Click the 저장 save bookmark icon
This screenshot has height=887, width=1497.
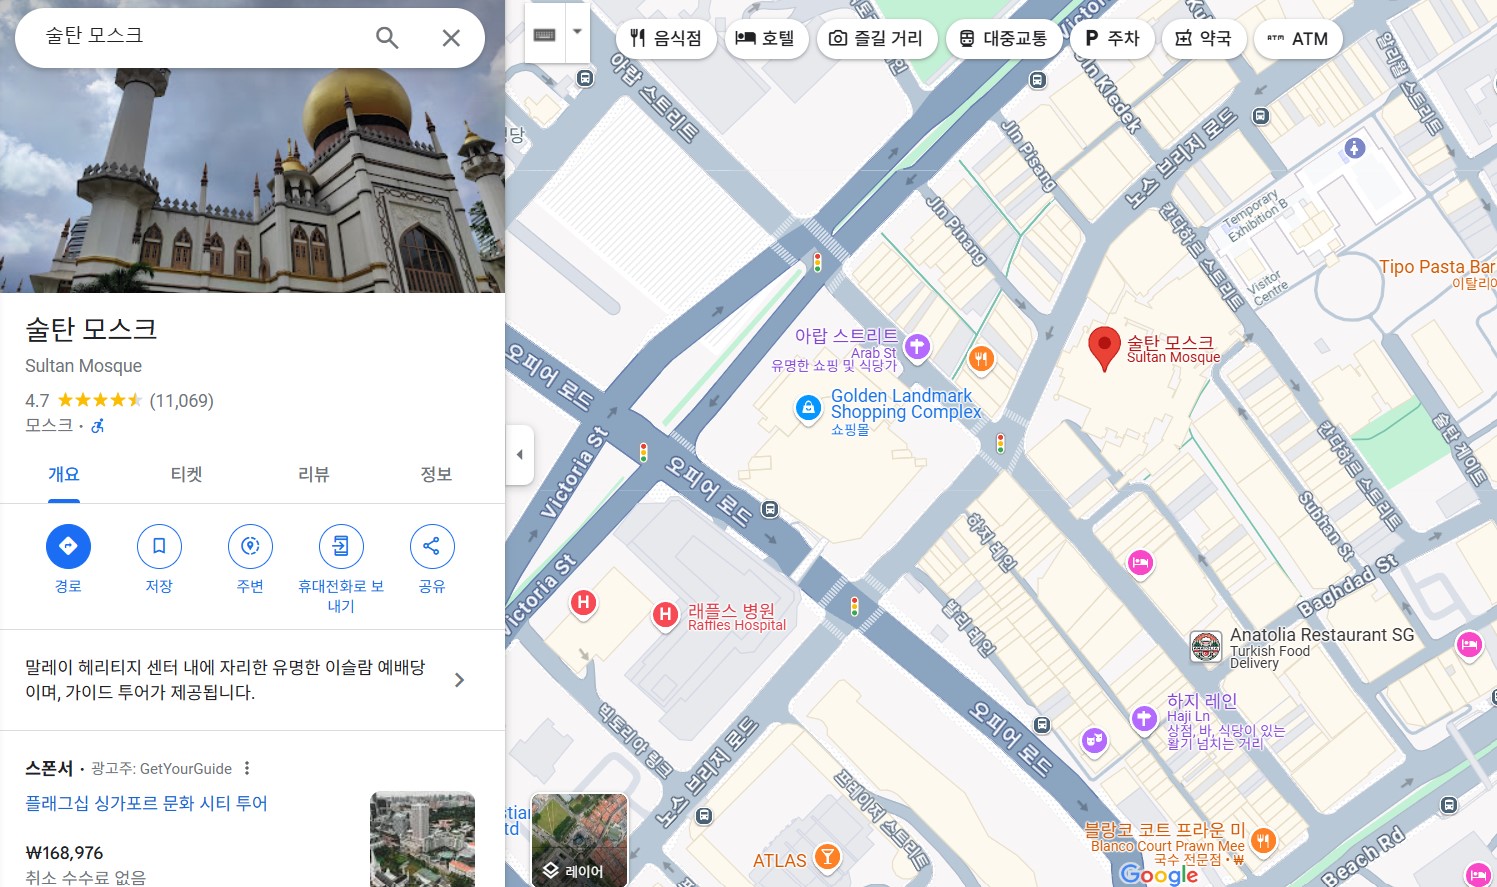pos(159,546)
